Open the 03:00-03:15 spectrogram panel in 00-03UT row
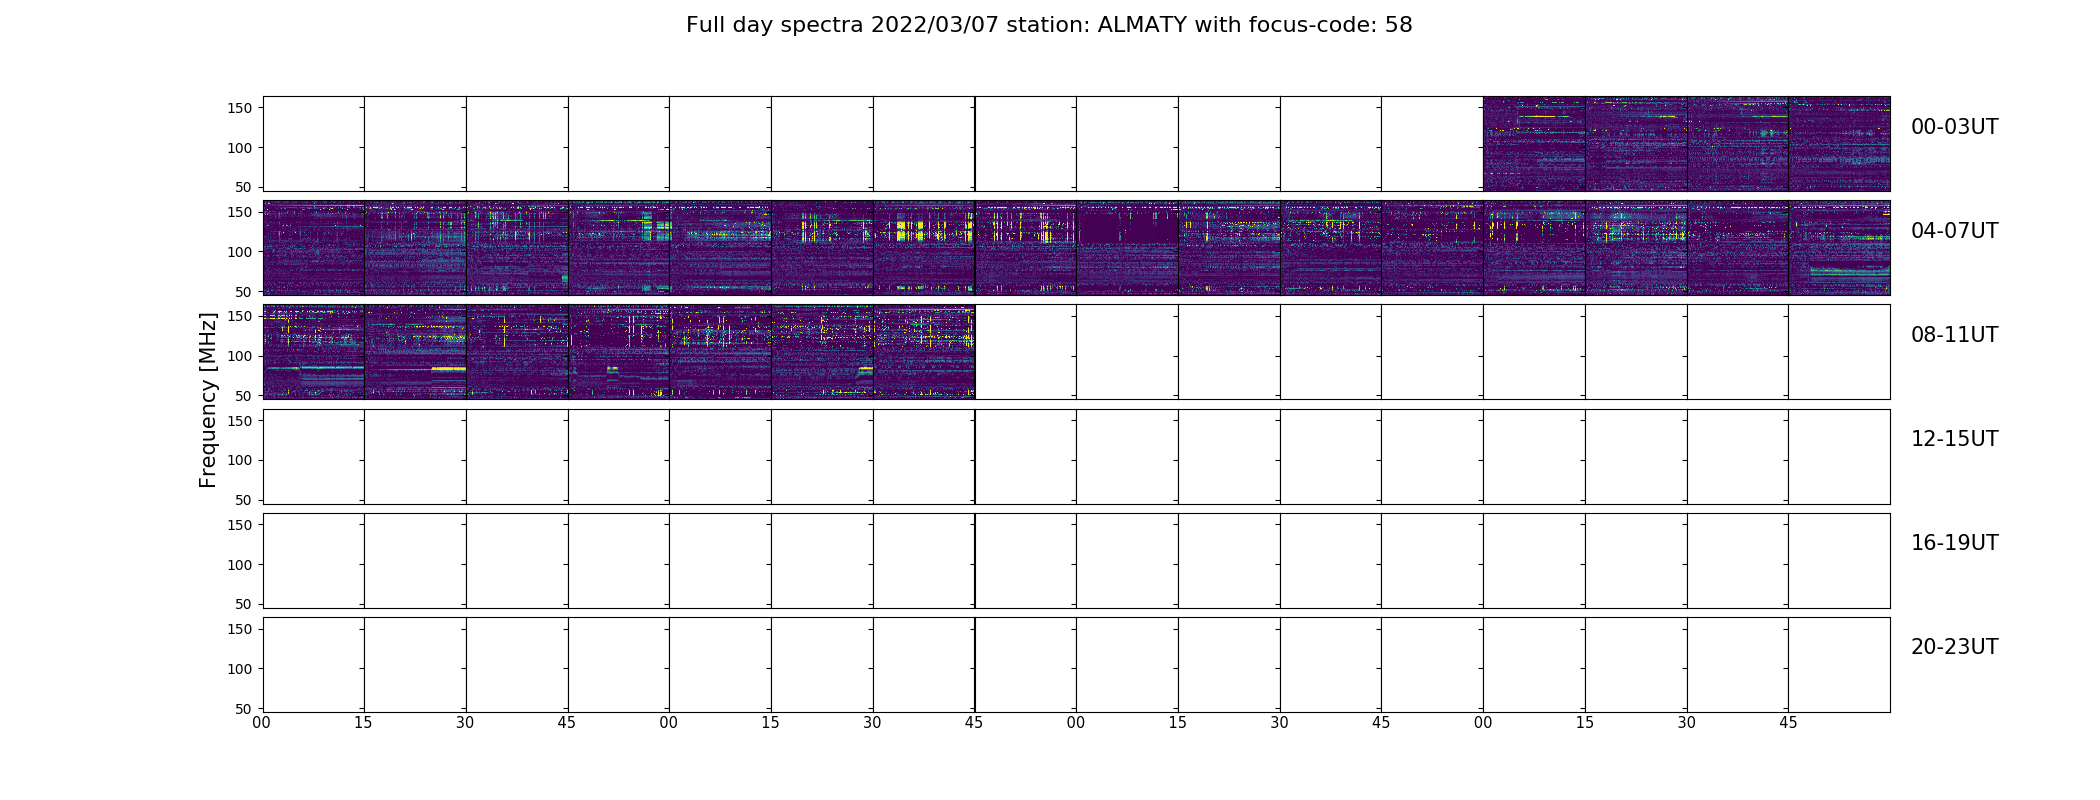 (1534, 144)
